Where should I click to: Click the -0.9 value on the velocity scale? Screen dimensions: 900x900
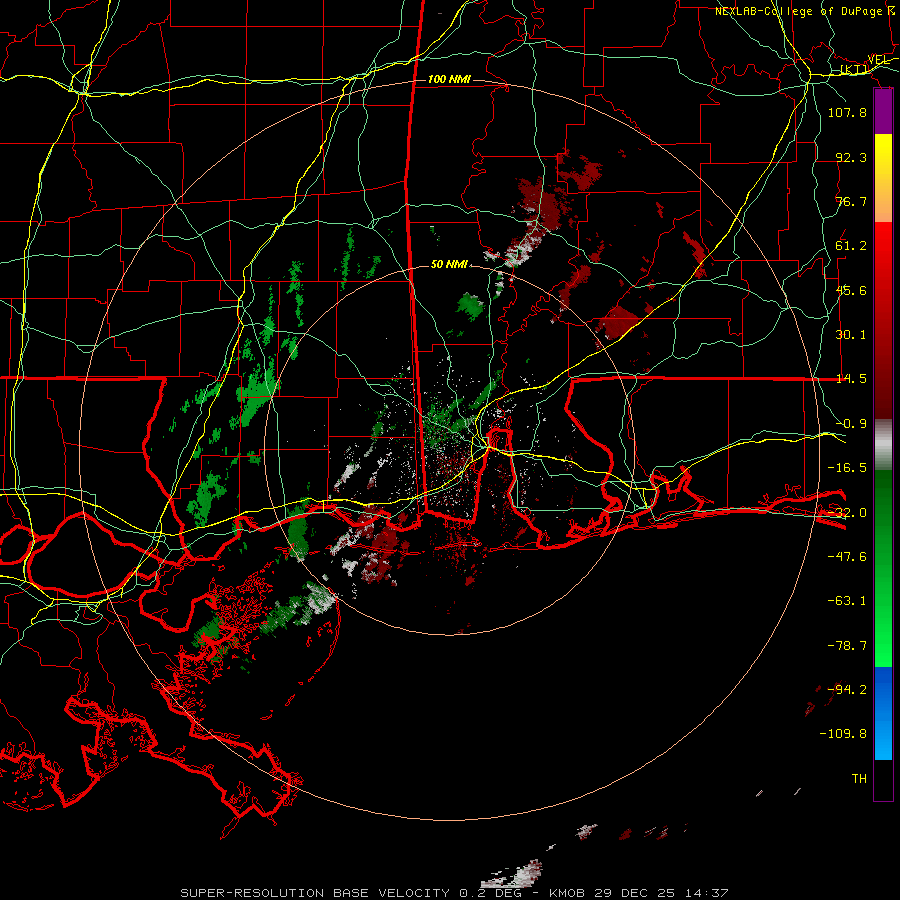coord(851,424)
